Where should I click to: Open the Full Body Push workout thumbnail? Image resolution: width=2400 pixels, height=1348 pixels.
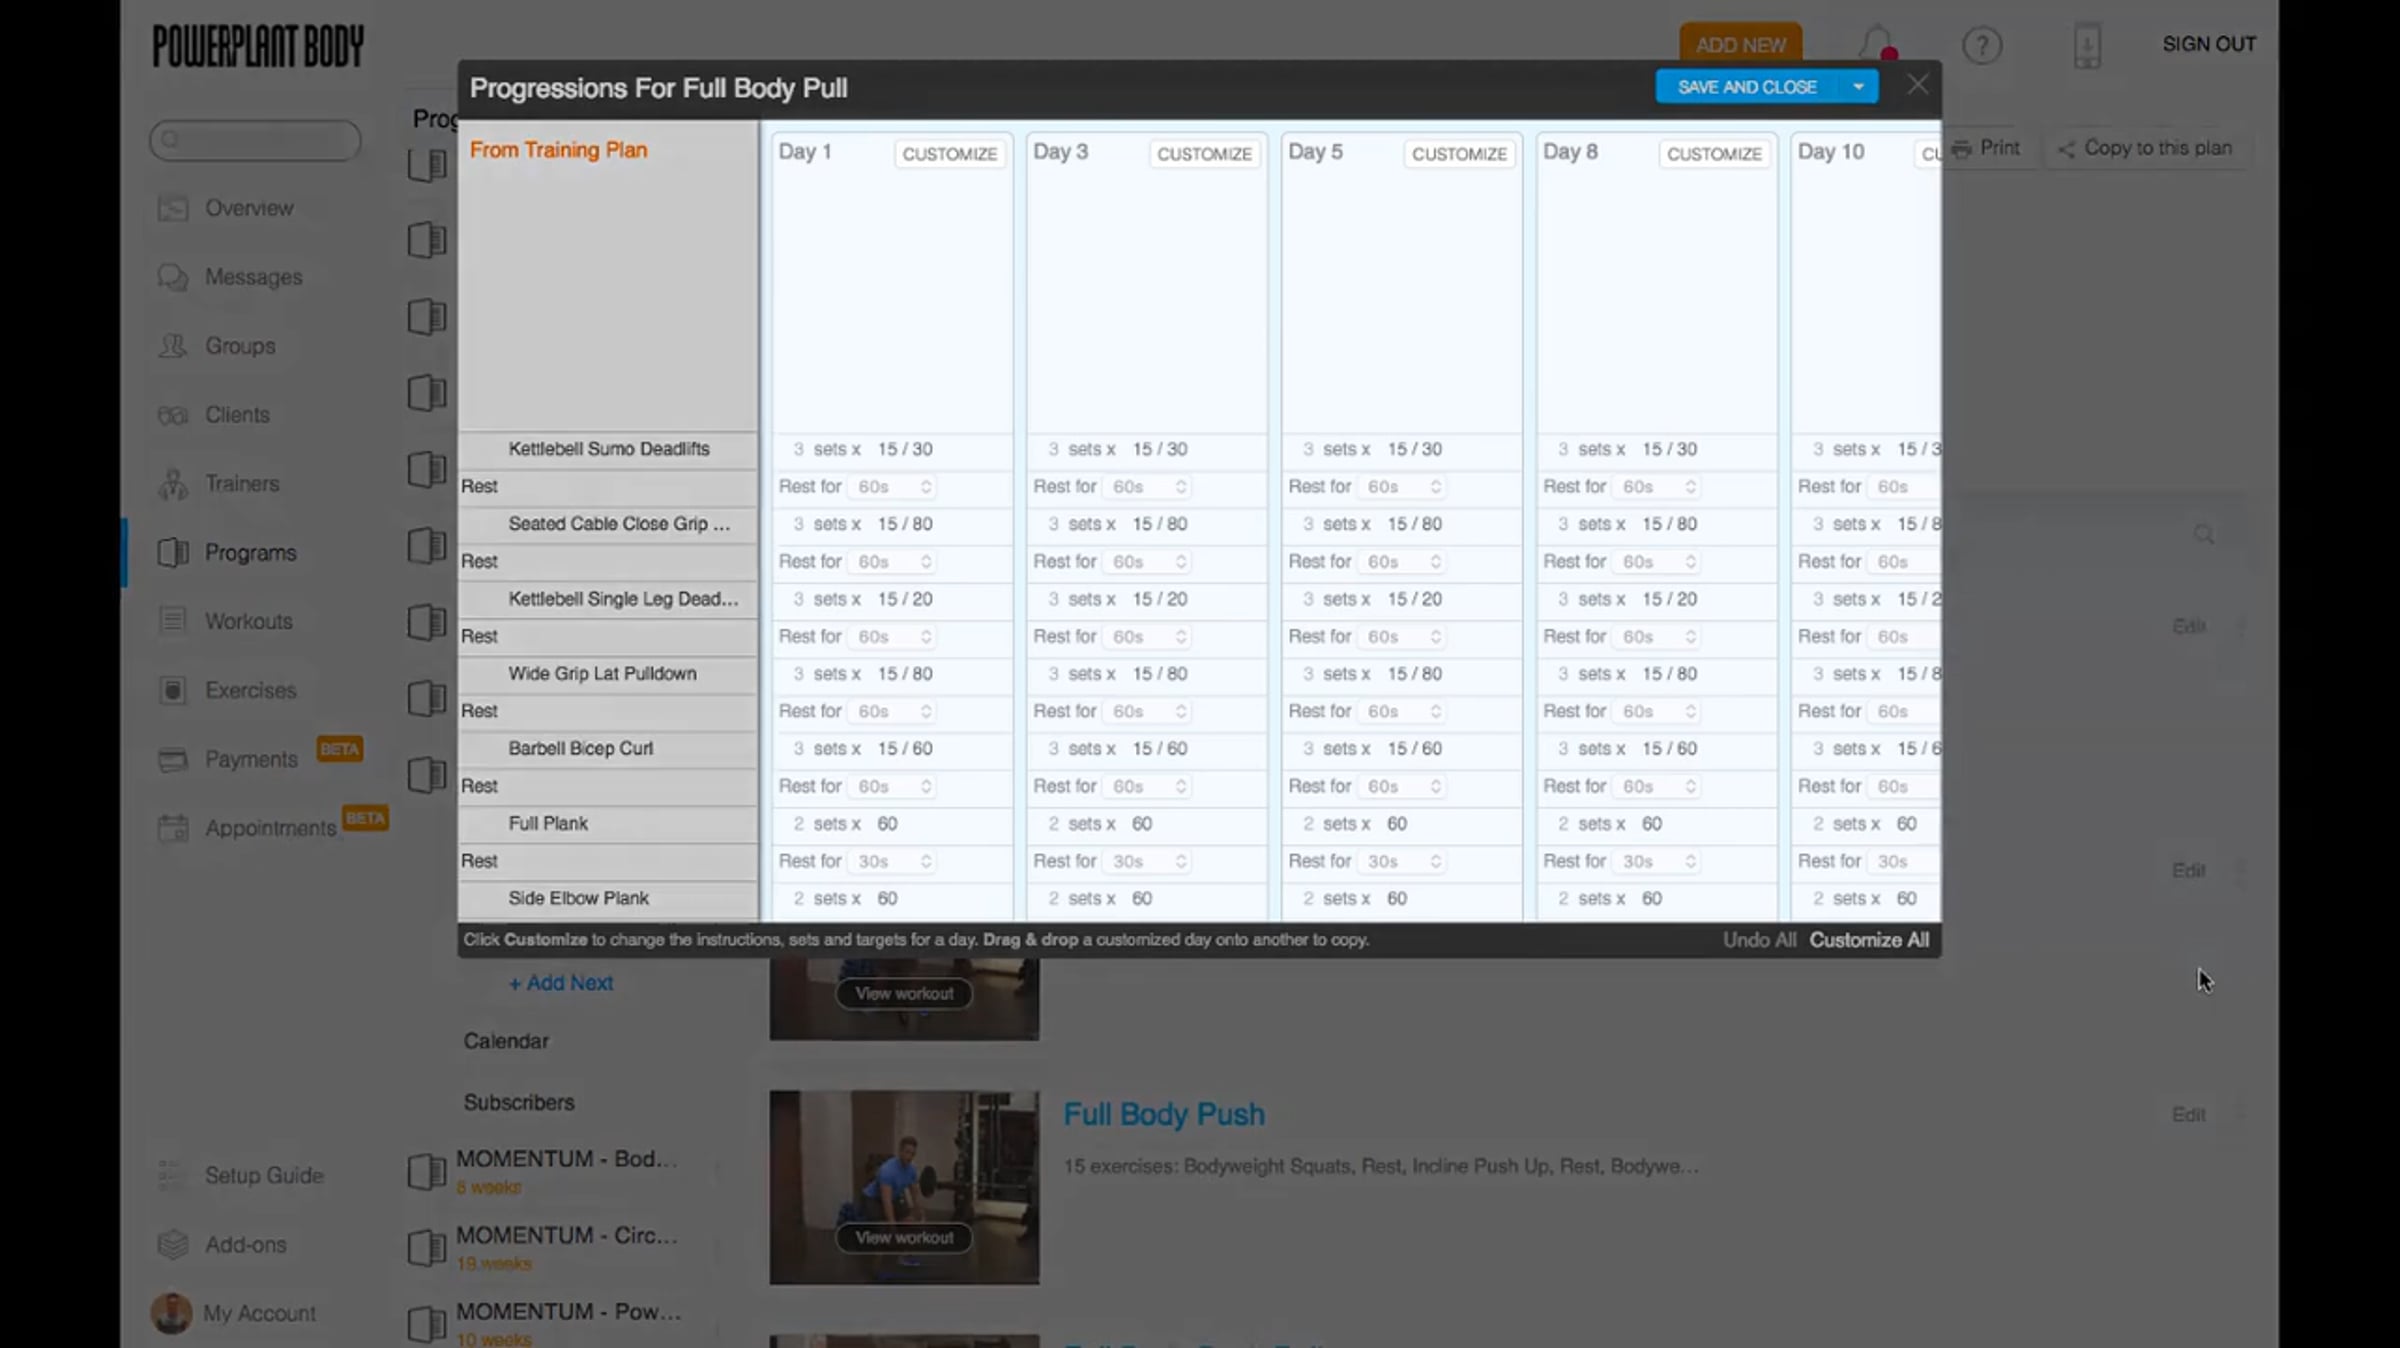[903, 1186]
